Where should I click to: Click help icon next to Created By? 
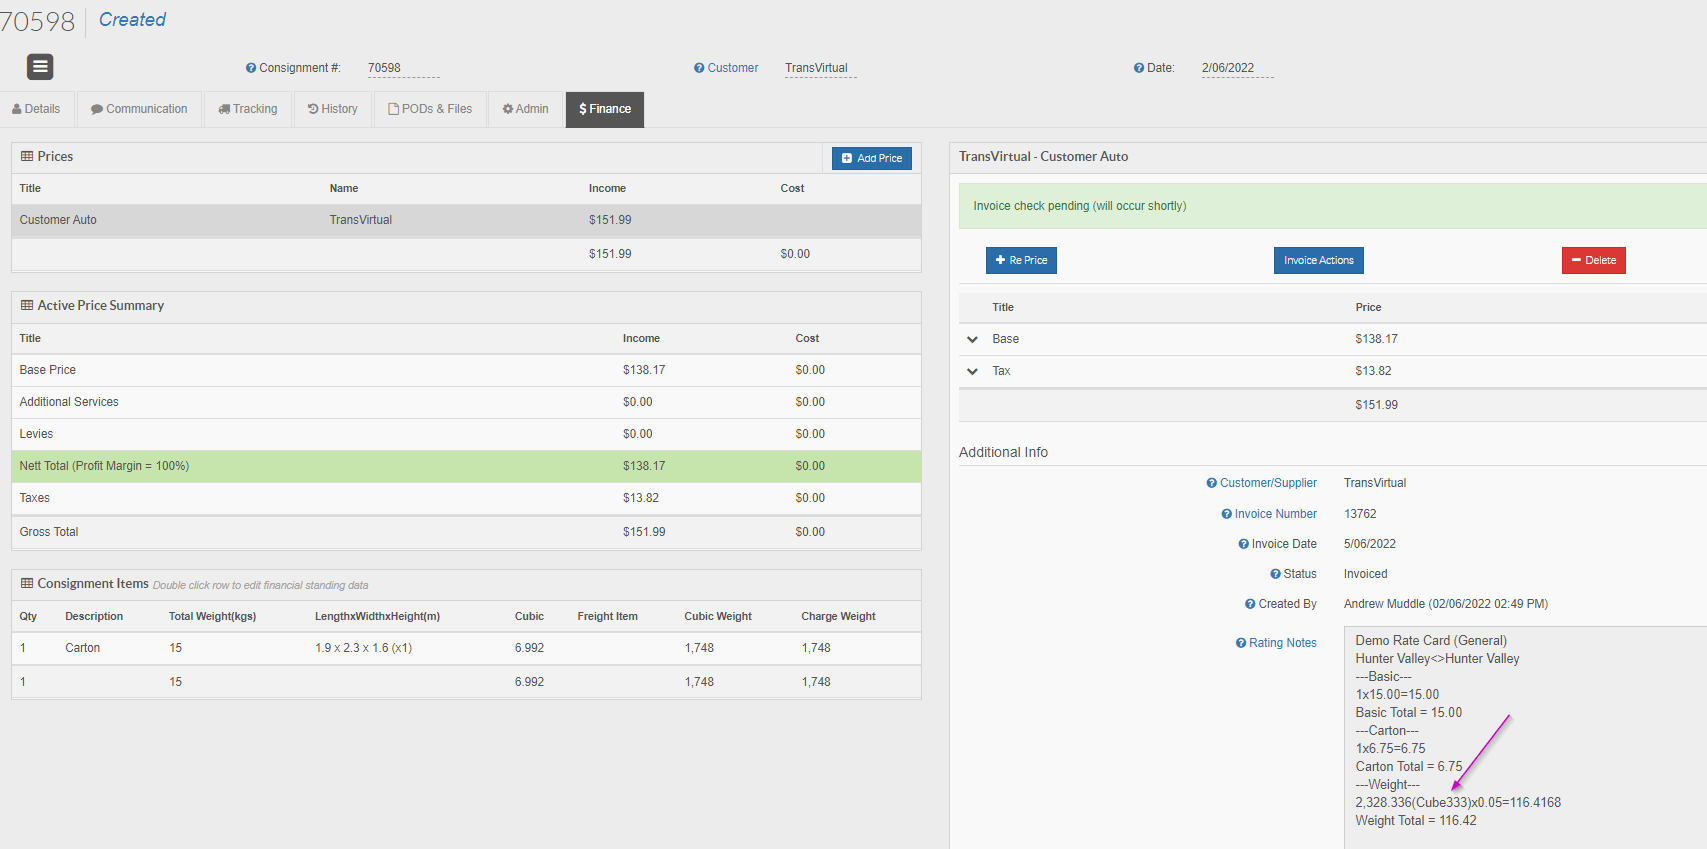point(1250,604)
